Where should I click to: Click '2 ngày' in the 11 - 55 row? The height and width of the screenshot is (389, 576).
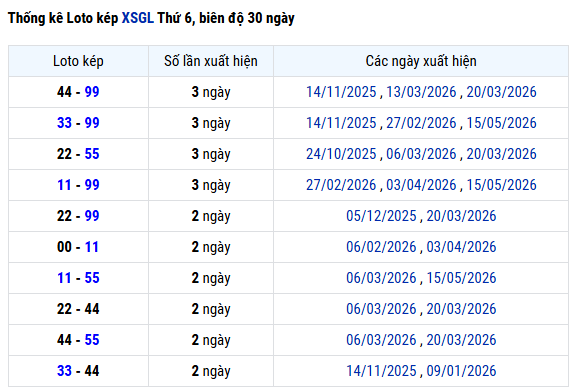point(211,278)
